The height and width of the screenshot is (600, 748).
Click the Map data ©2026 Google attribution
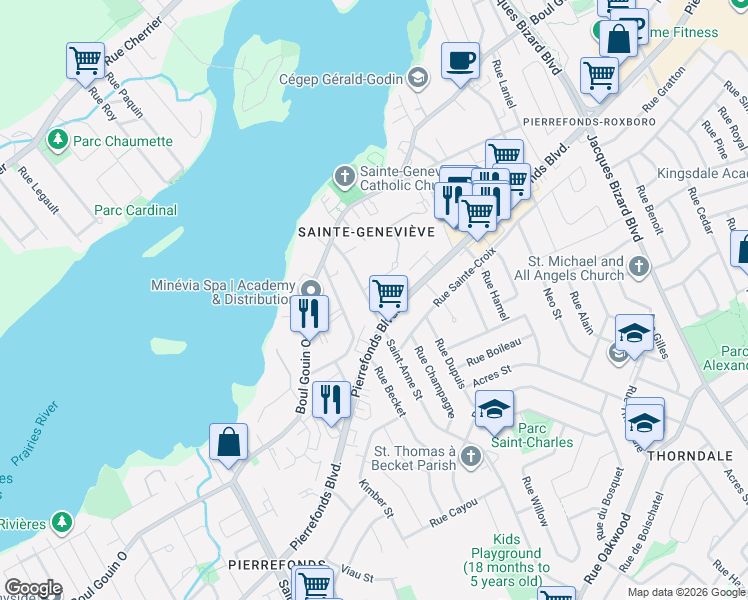(x=687, y=592)
